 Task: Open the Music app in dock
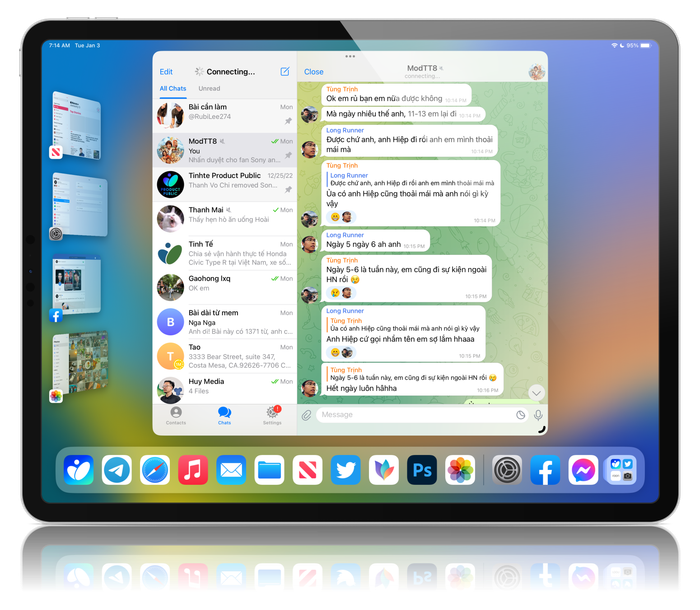[x=193, y=470]
